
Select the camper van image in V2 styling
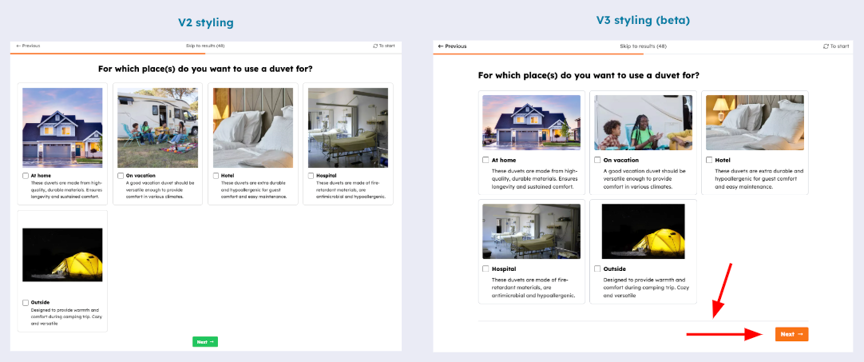[x=158, y=128]
